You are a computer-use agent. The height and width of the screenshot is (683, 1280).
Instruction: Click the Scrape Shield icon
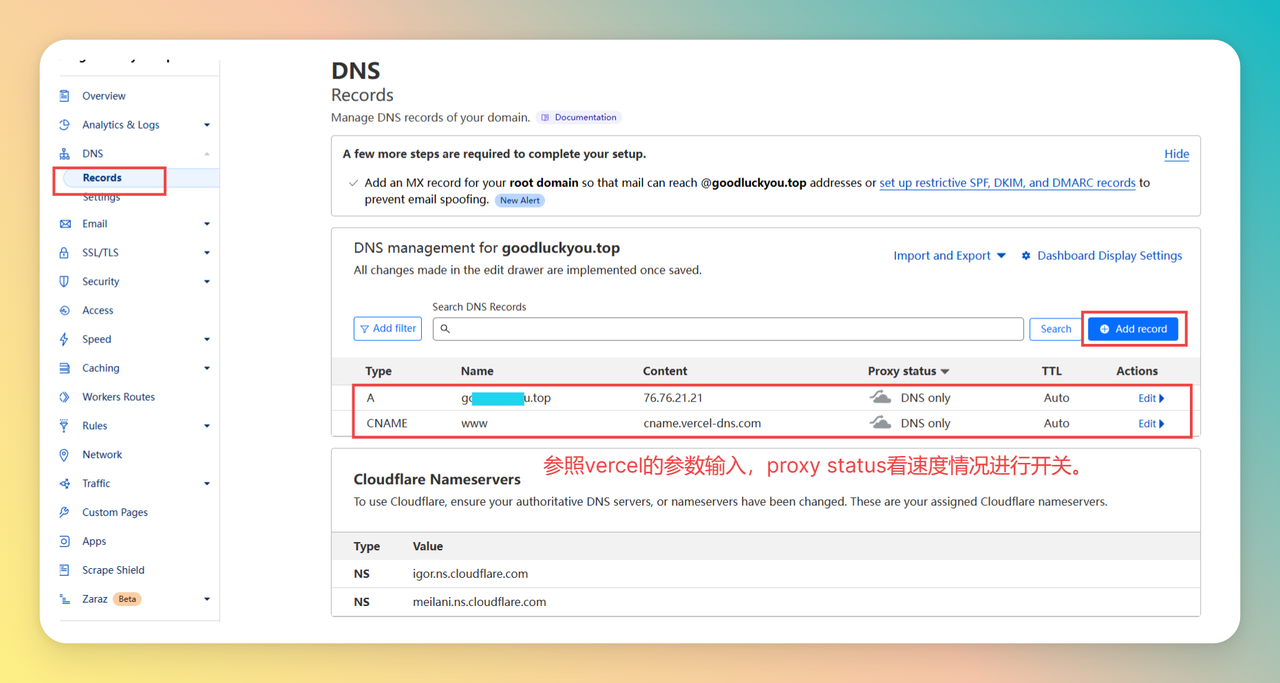(x=65, y=570)
